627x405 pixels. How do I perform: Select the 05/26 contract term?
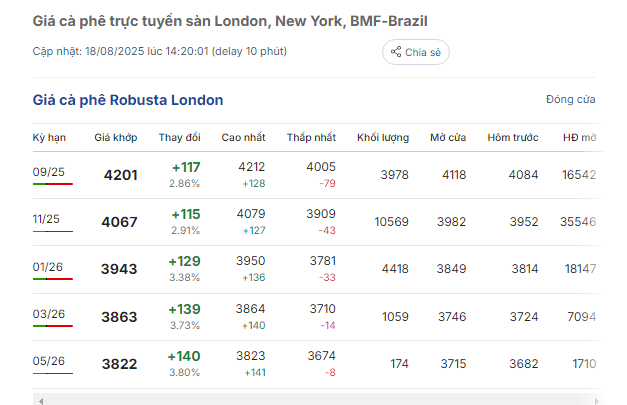(49, 361)
